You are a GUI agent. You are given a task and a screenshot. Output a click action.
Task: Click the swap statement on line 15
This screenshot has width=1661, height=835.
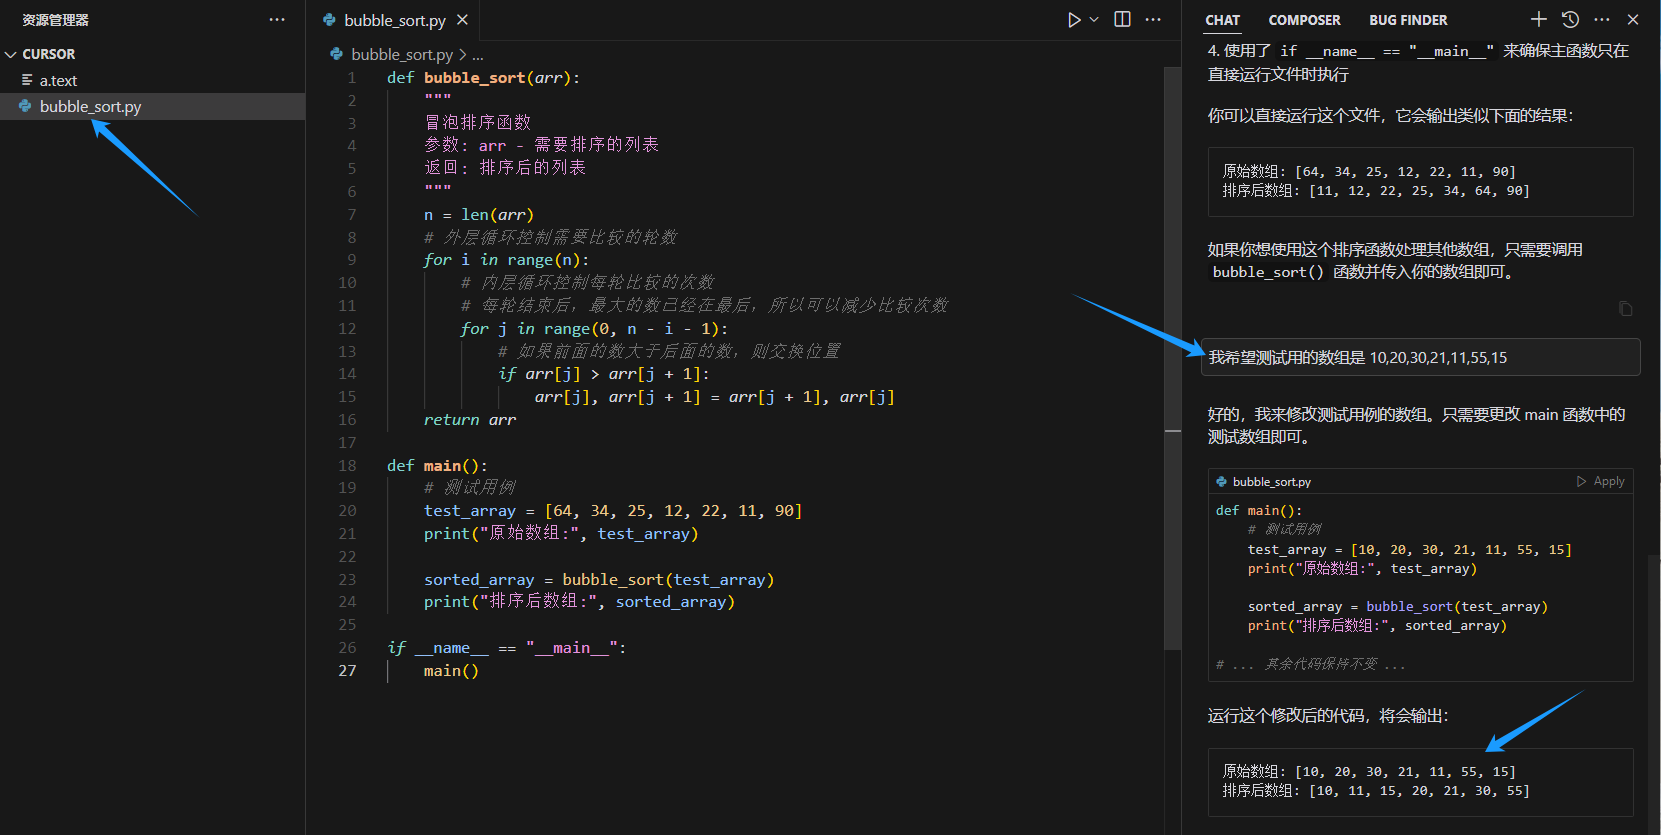pos(714,397)
